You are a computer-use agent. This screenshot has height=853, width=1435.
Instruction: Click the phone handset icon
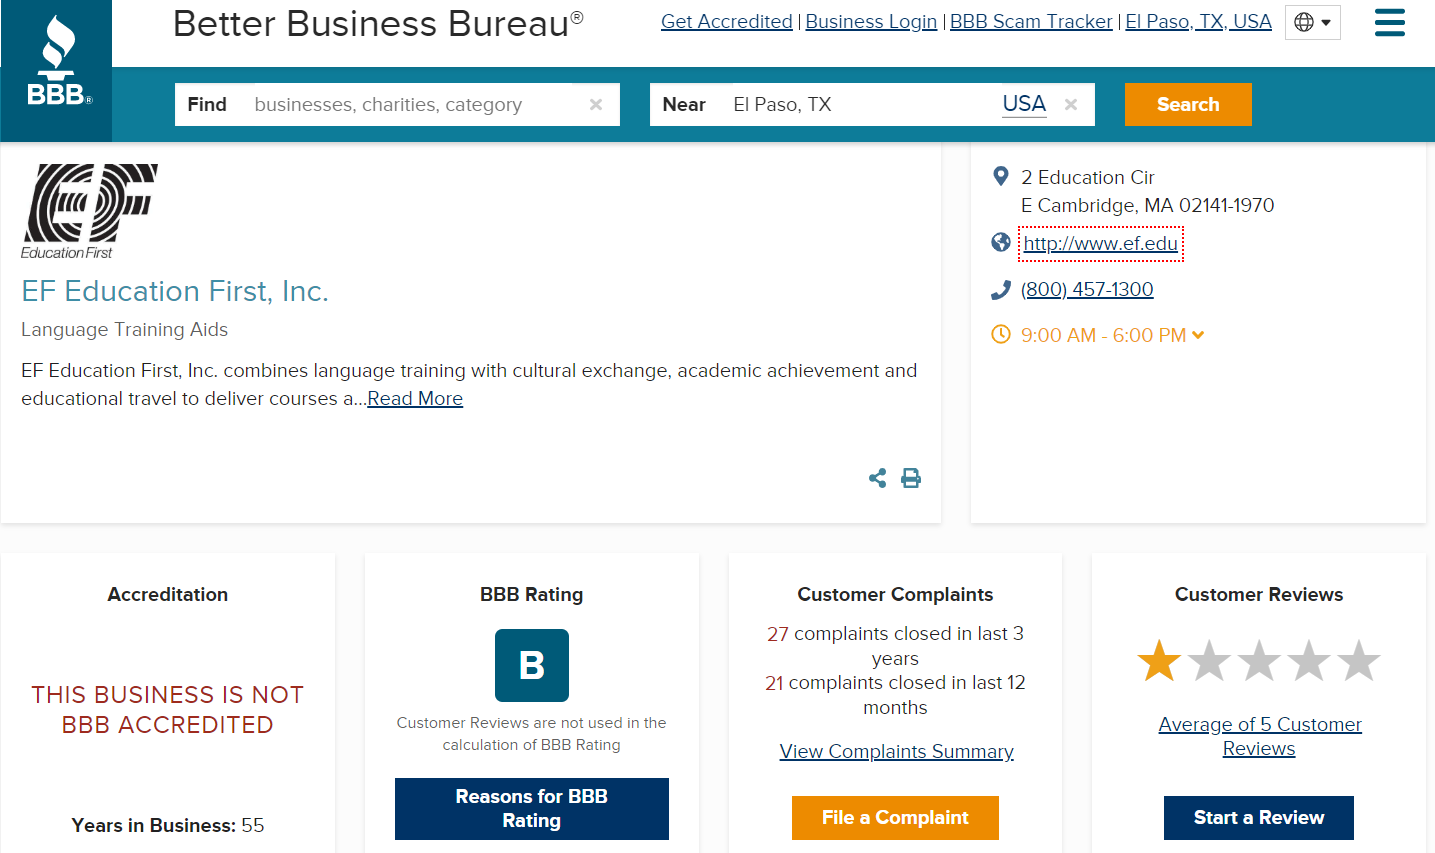[1000, 290]
